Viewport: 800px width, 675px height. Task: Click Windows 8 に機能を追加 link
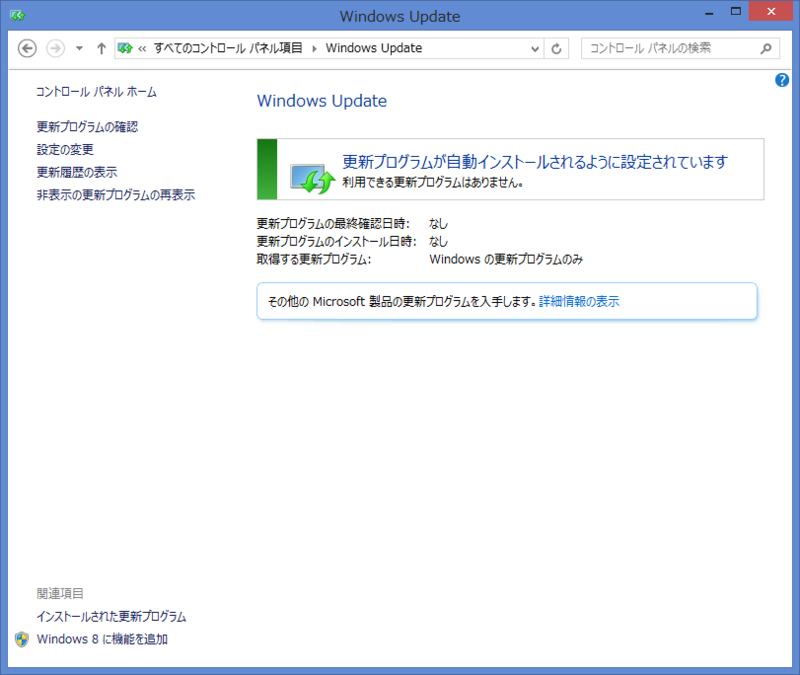[102, 639]
